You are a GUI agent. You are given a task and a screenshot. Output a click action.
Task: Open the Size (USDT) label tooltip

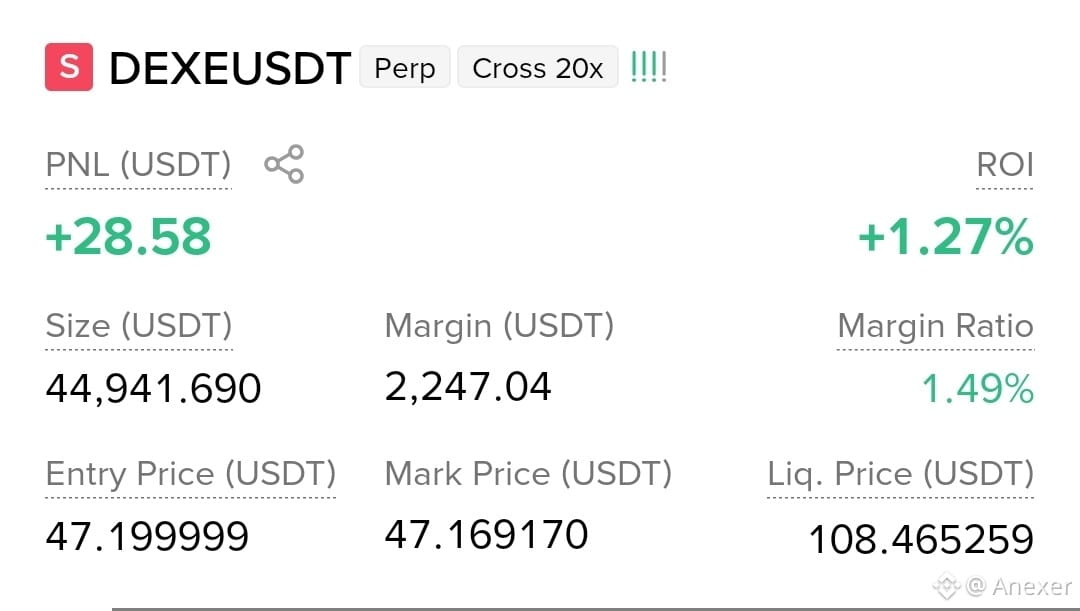click(x=139, y=326)
